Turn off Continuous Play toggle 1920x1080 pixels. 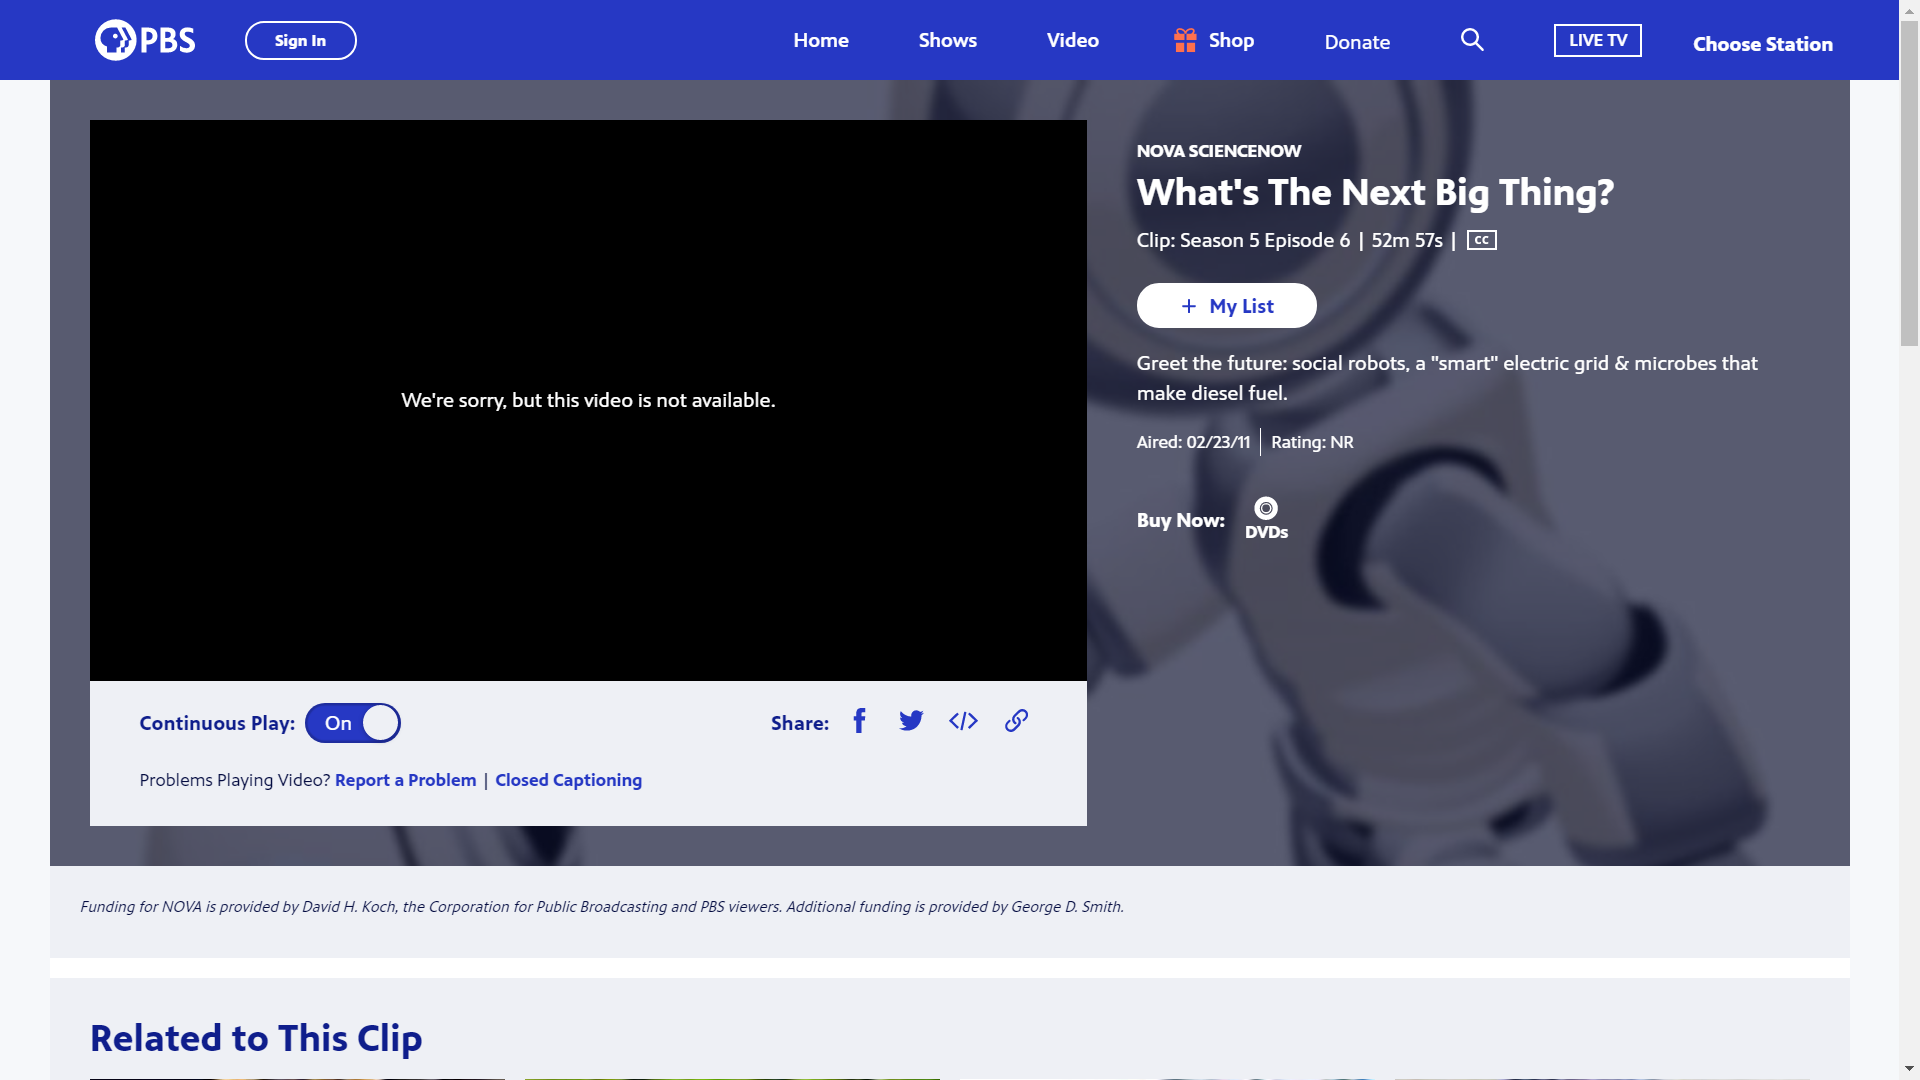[353, 723]
